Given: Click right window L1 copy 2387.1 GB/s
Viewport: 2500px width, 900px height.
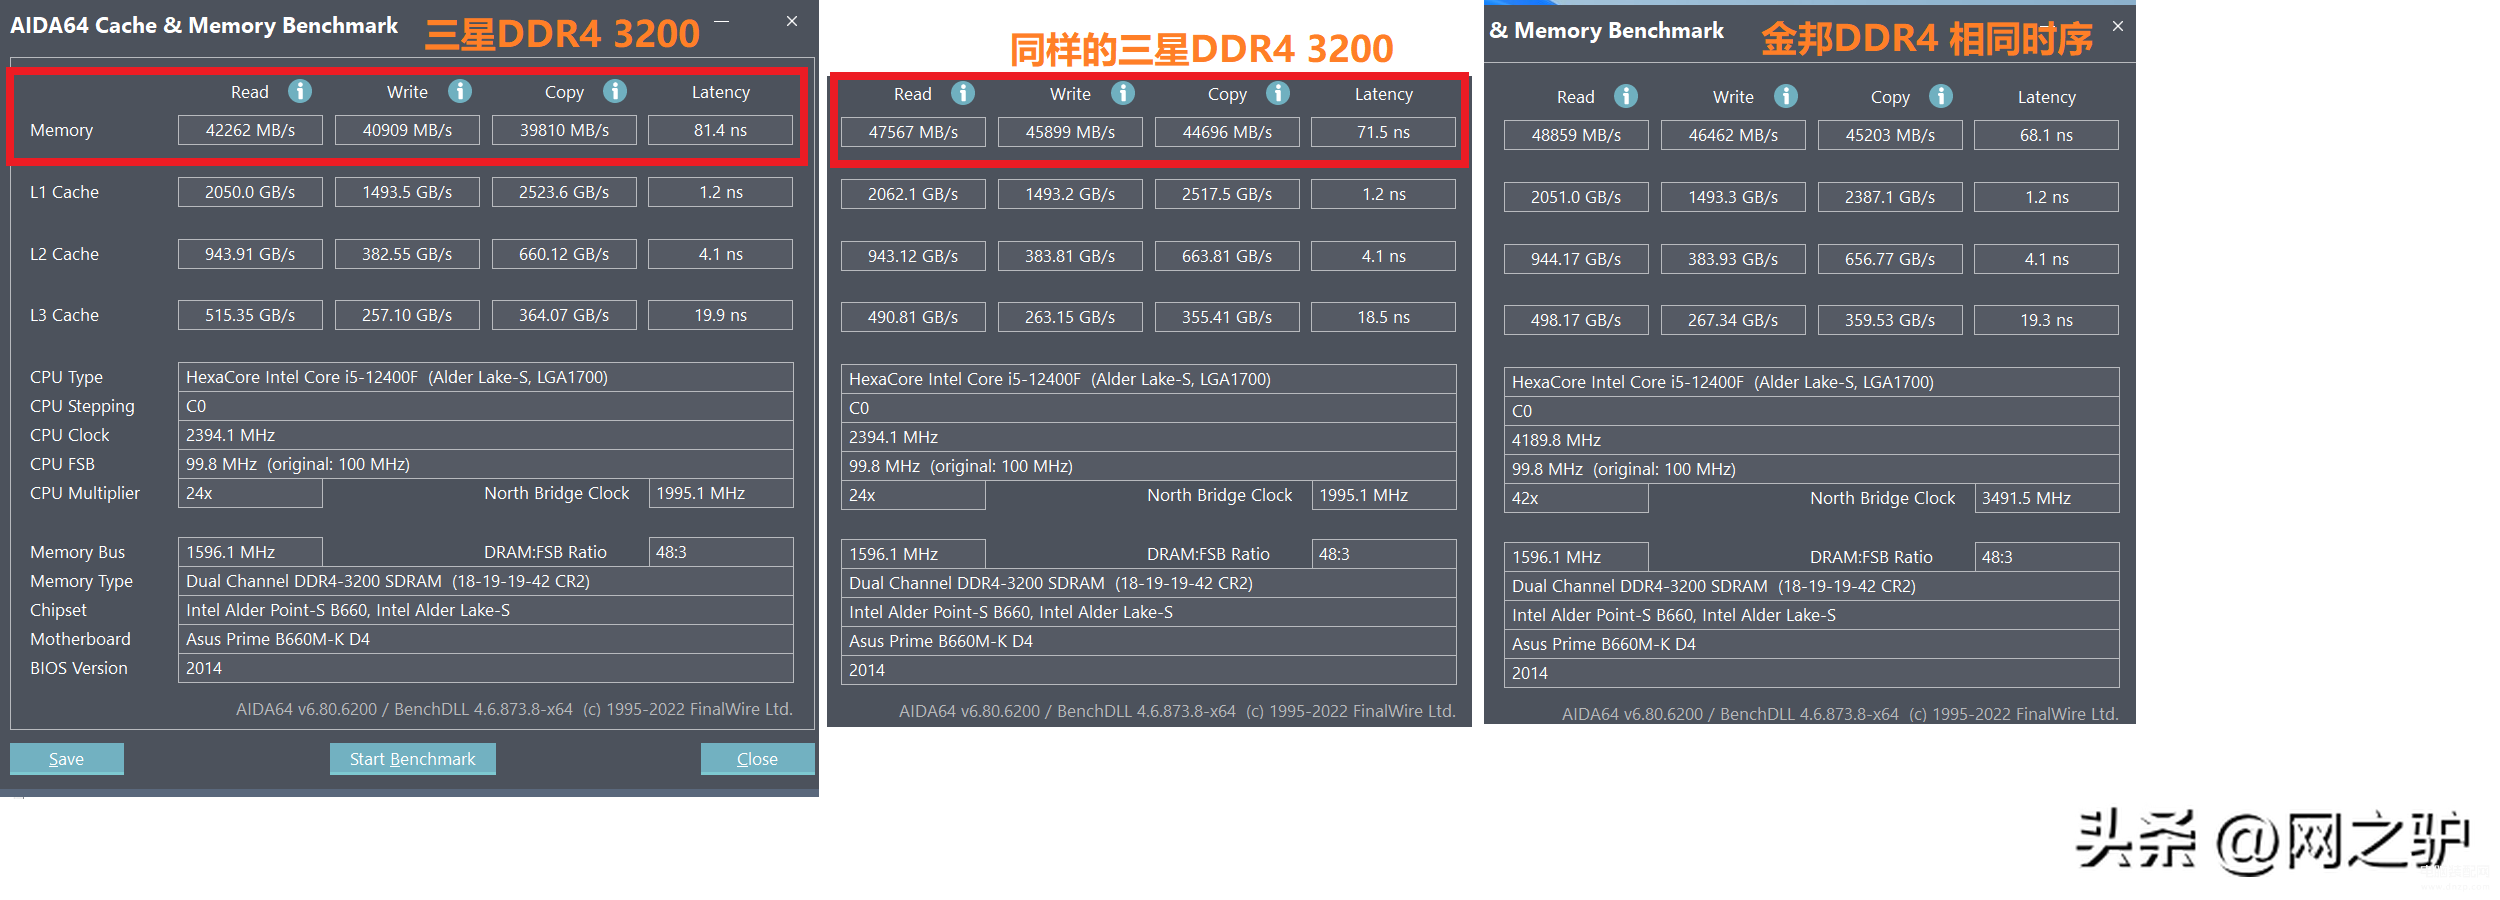Looking at the screenshot, I should coord(1890,197).
